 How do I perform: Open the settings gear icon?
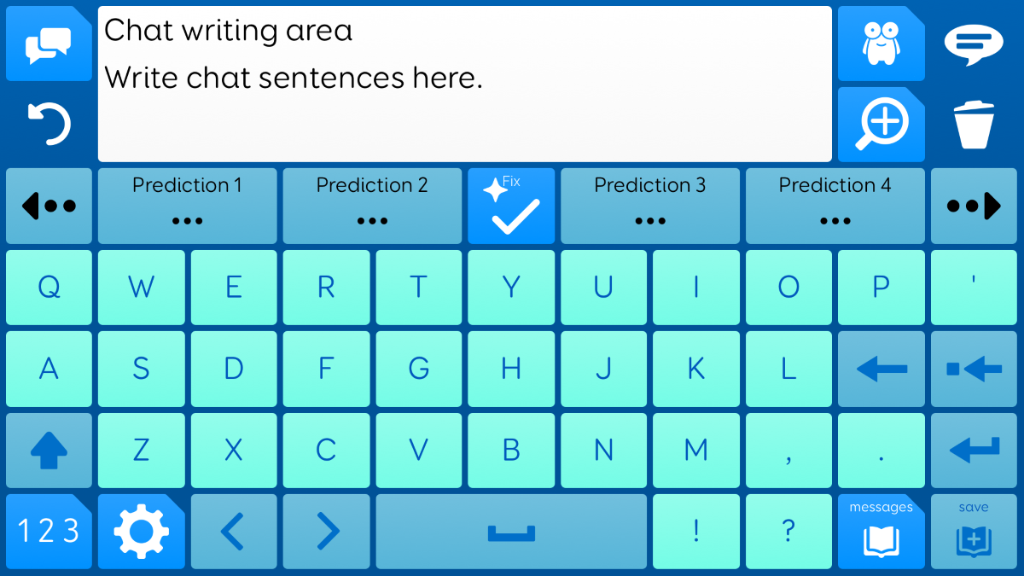pos(141,532)
